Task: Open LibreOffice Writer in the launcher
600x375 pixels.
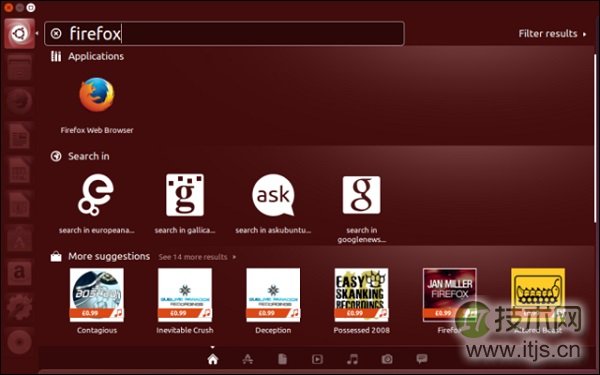Action: pyautogui.click(x=20, y=135)
